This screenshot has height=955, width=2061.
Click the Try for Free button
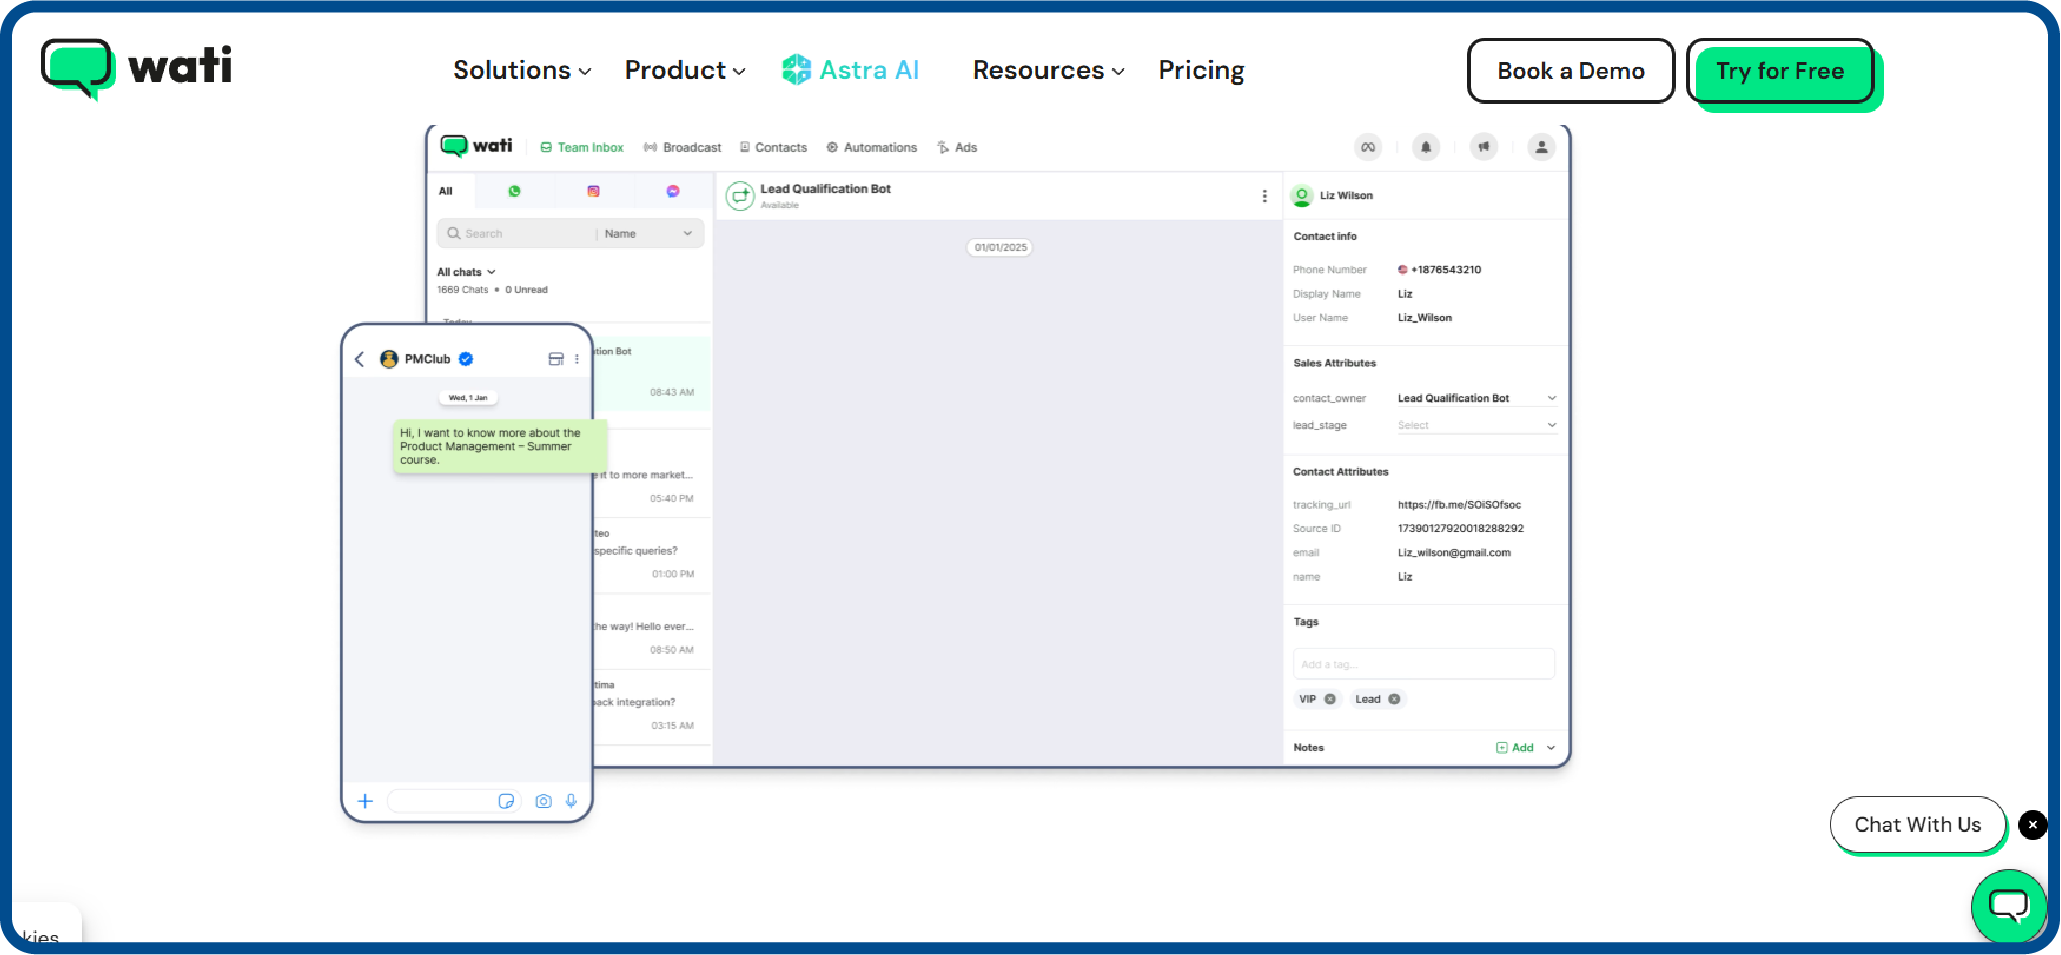tap(1780, 71)
